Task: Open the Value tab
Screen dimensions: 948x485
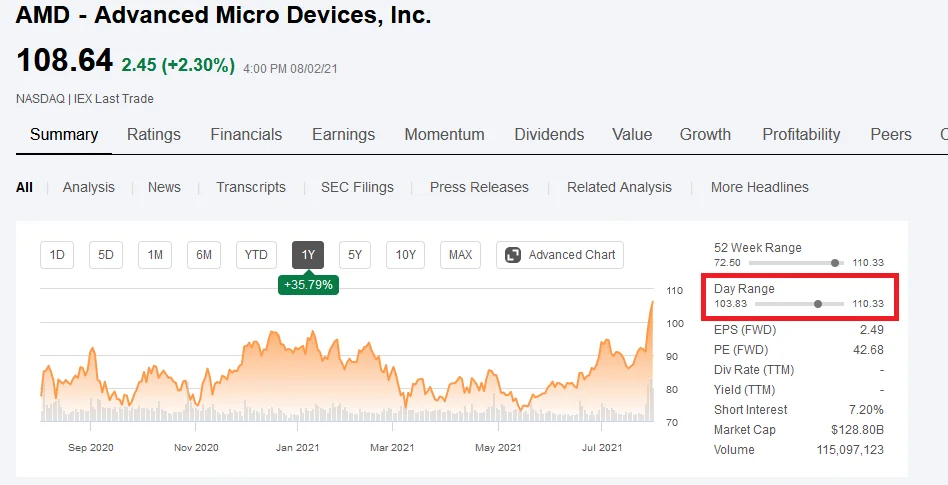Action: (632, 134)
